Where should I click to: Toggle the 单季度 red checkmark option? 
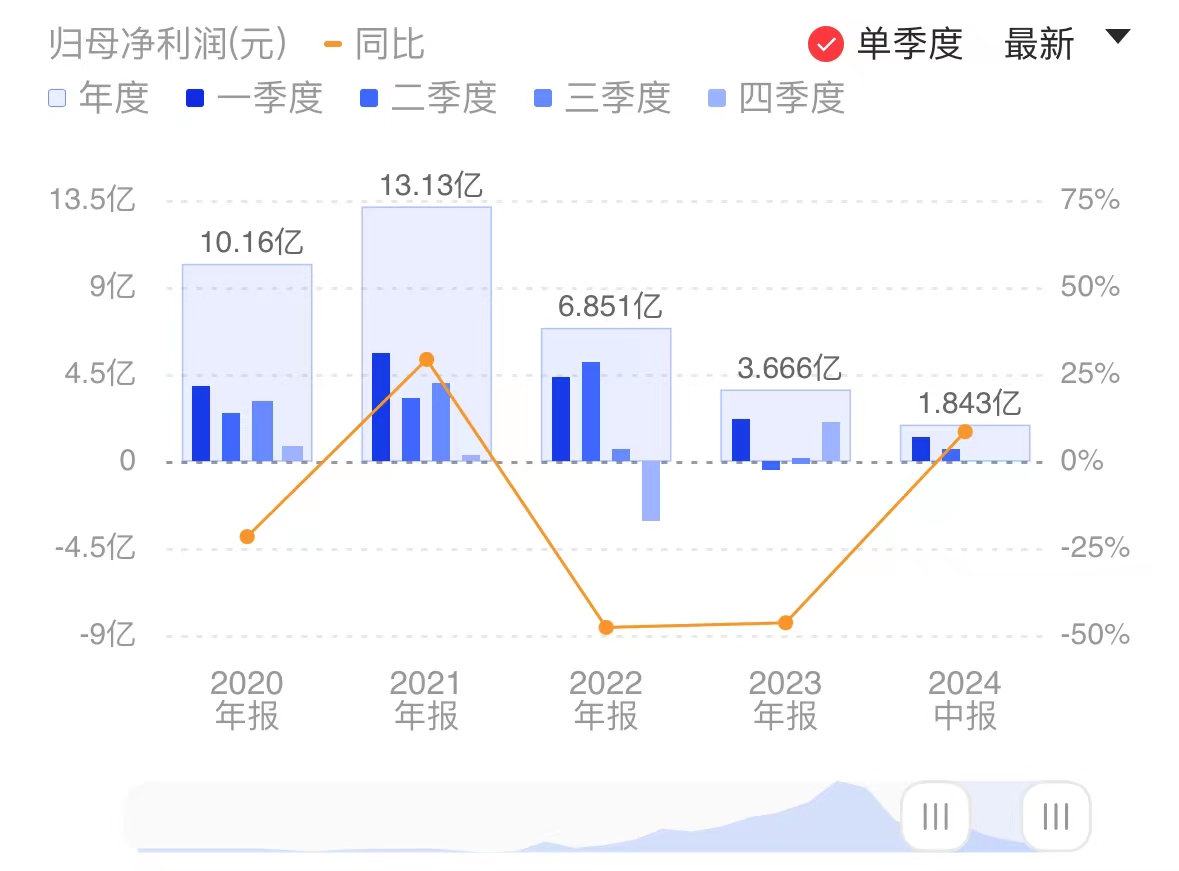(826, 44)
